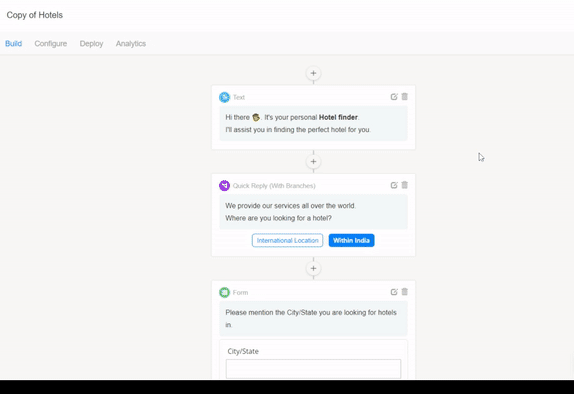Edit the Form block
The image size is (574, 394).
394,292
